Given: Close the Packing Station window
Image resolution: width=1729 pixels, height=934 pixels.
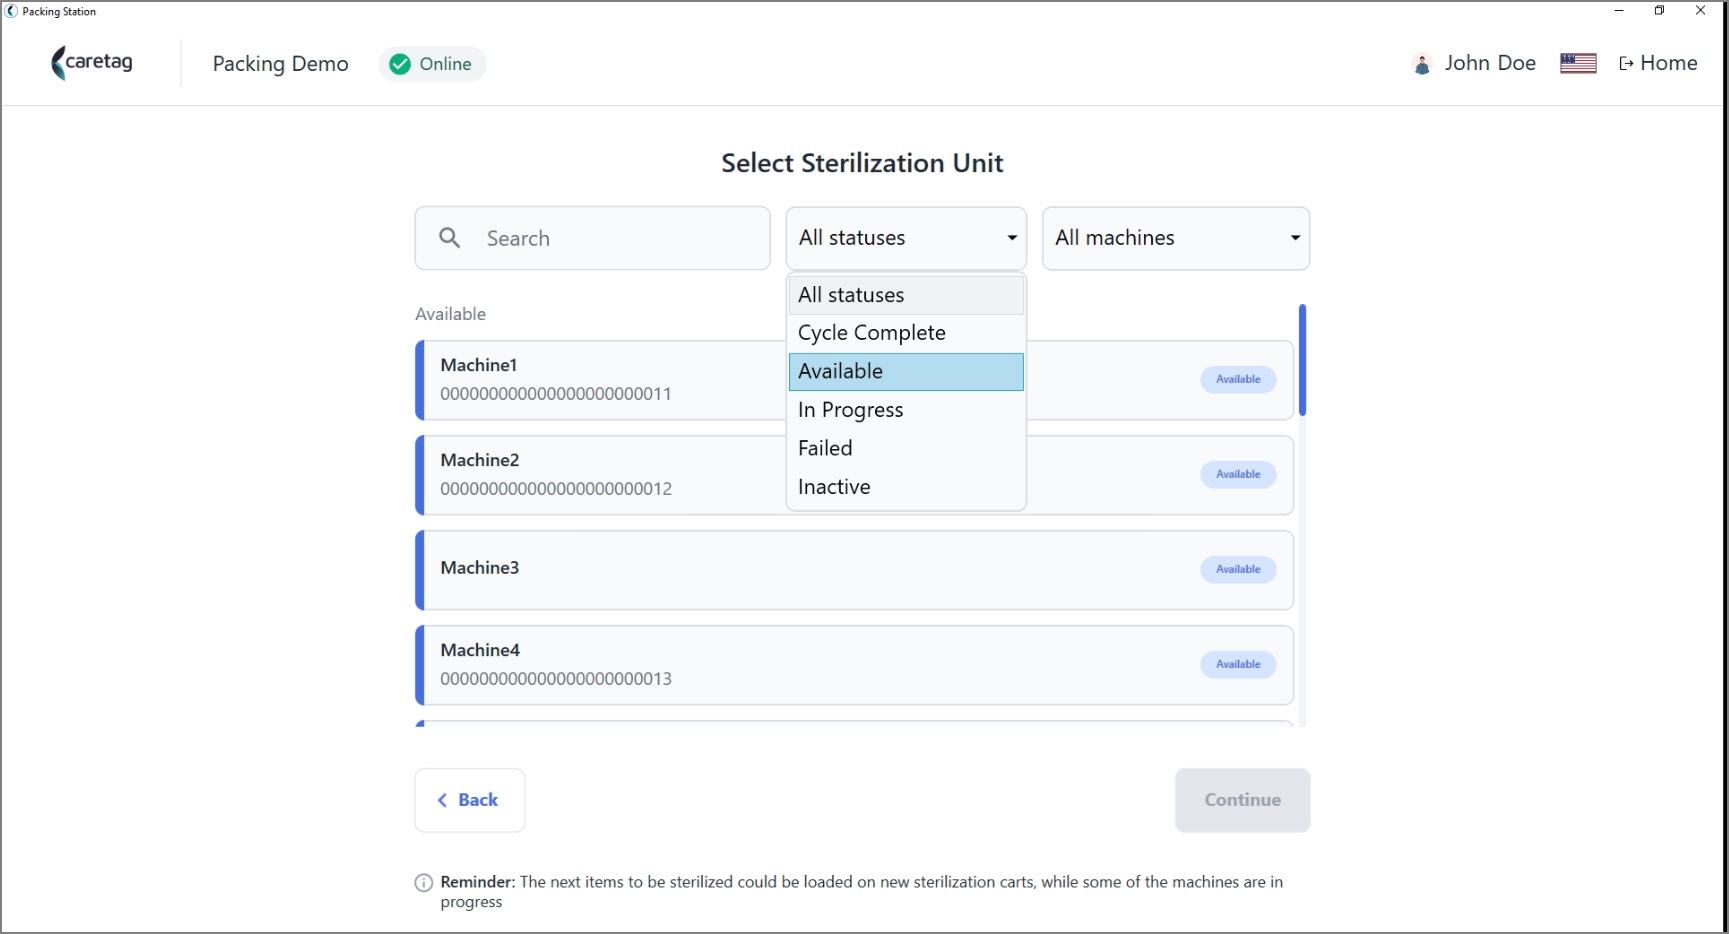Looking at the screenshot, I should point(1700,11).
